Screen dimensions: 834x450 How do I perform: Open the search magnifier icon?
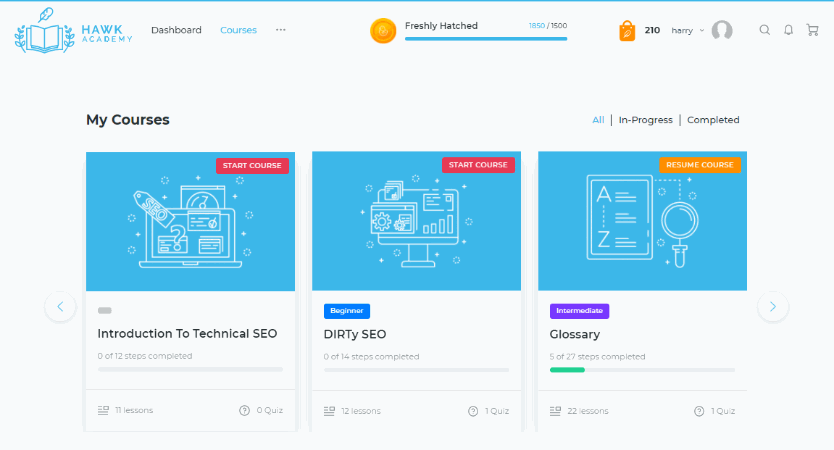pos(765,30)
